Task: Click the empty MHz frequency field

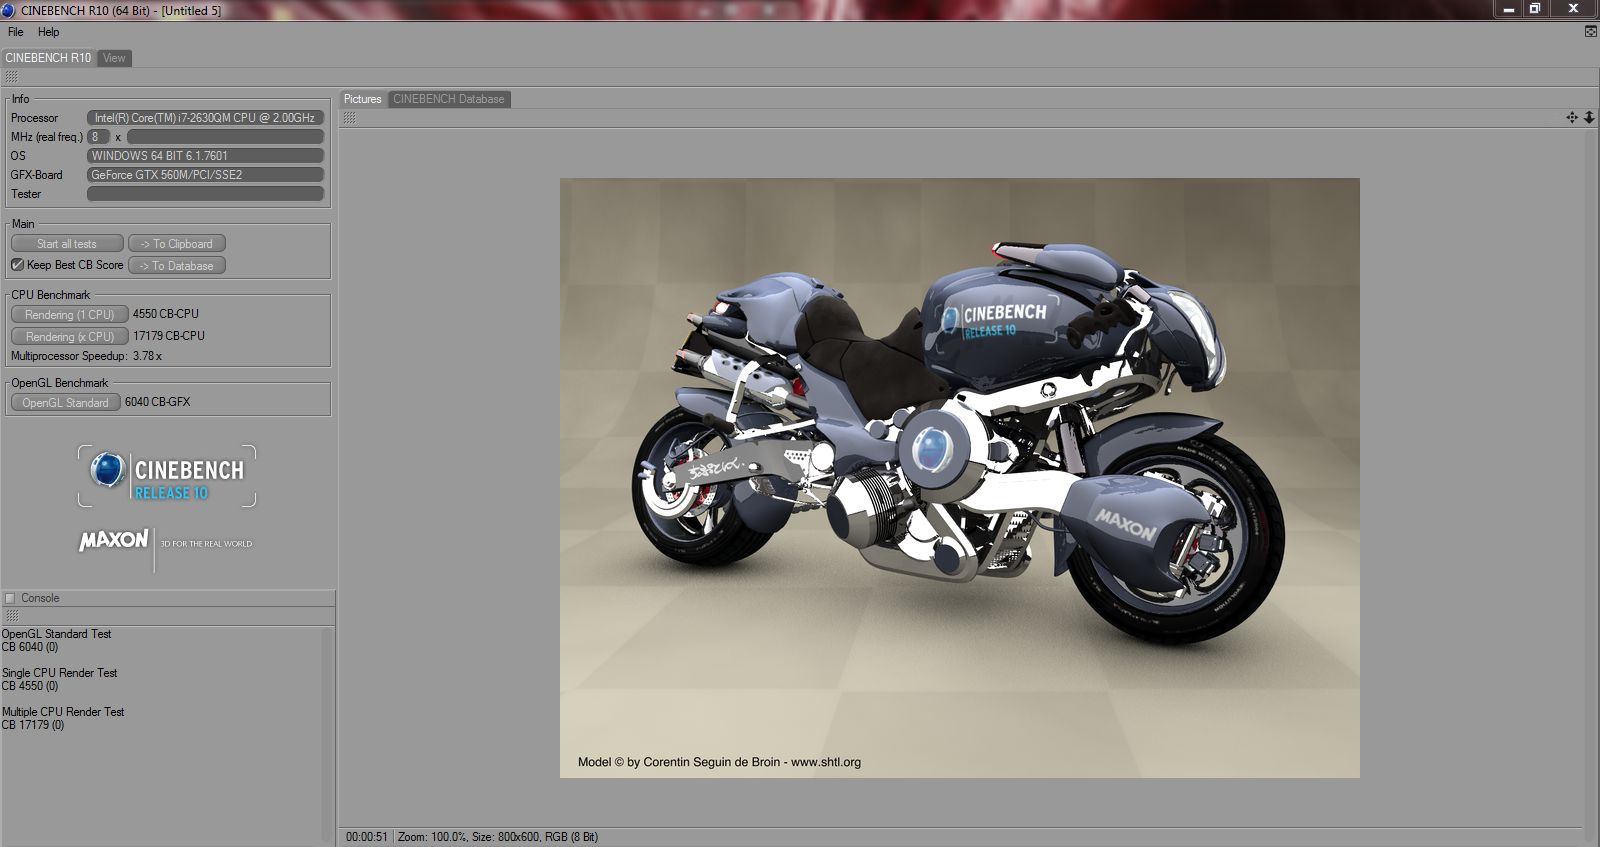Action: click(225, 137)
